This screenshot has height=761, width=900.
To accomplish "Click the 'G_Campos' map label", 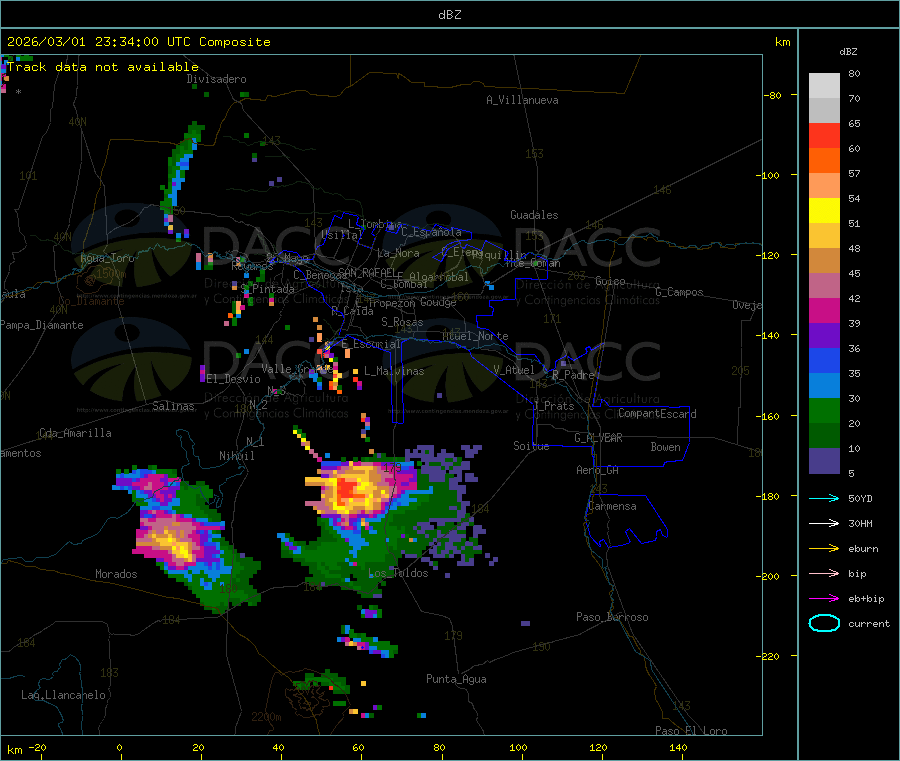I will pyautogui.click(x=679, y=292).
